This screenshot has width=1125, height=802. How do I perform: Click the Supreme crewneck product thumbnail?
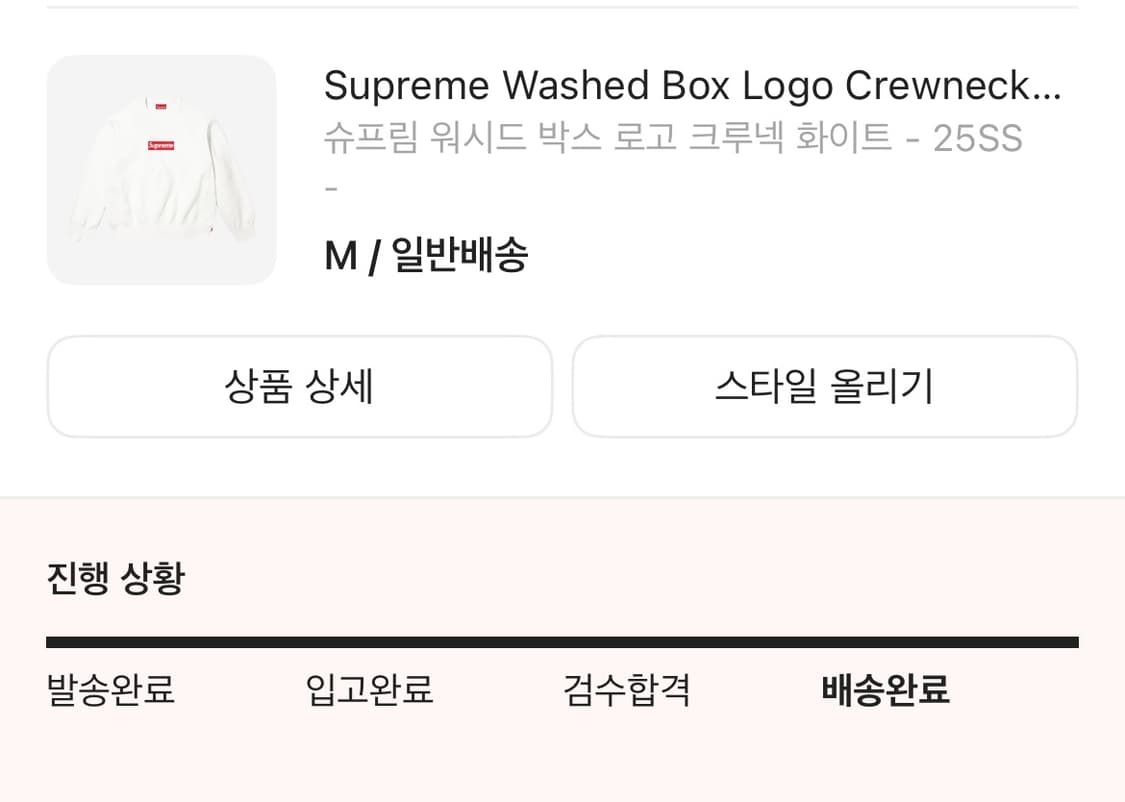pyautogui.click(x=161, y=170)
